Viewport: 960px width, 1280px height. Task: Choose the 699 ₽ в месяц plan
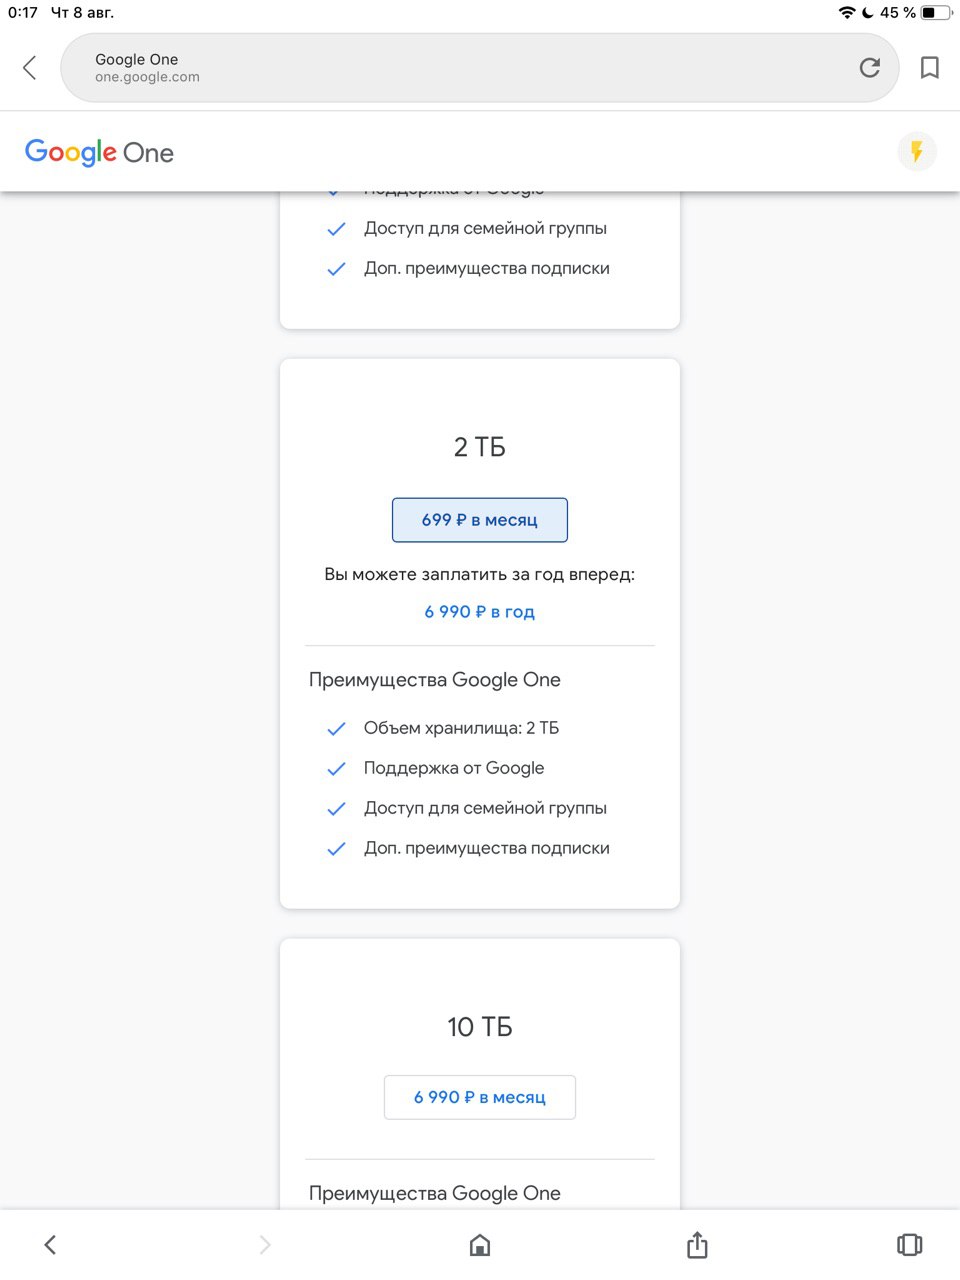(480, 520)
